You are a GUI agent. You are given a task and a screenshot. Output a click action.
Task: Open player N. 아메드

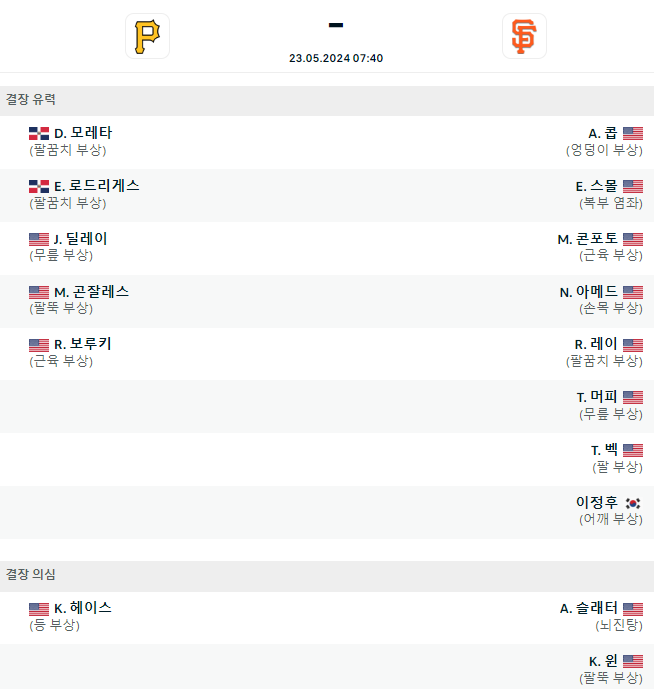[589, 292]
